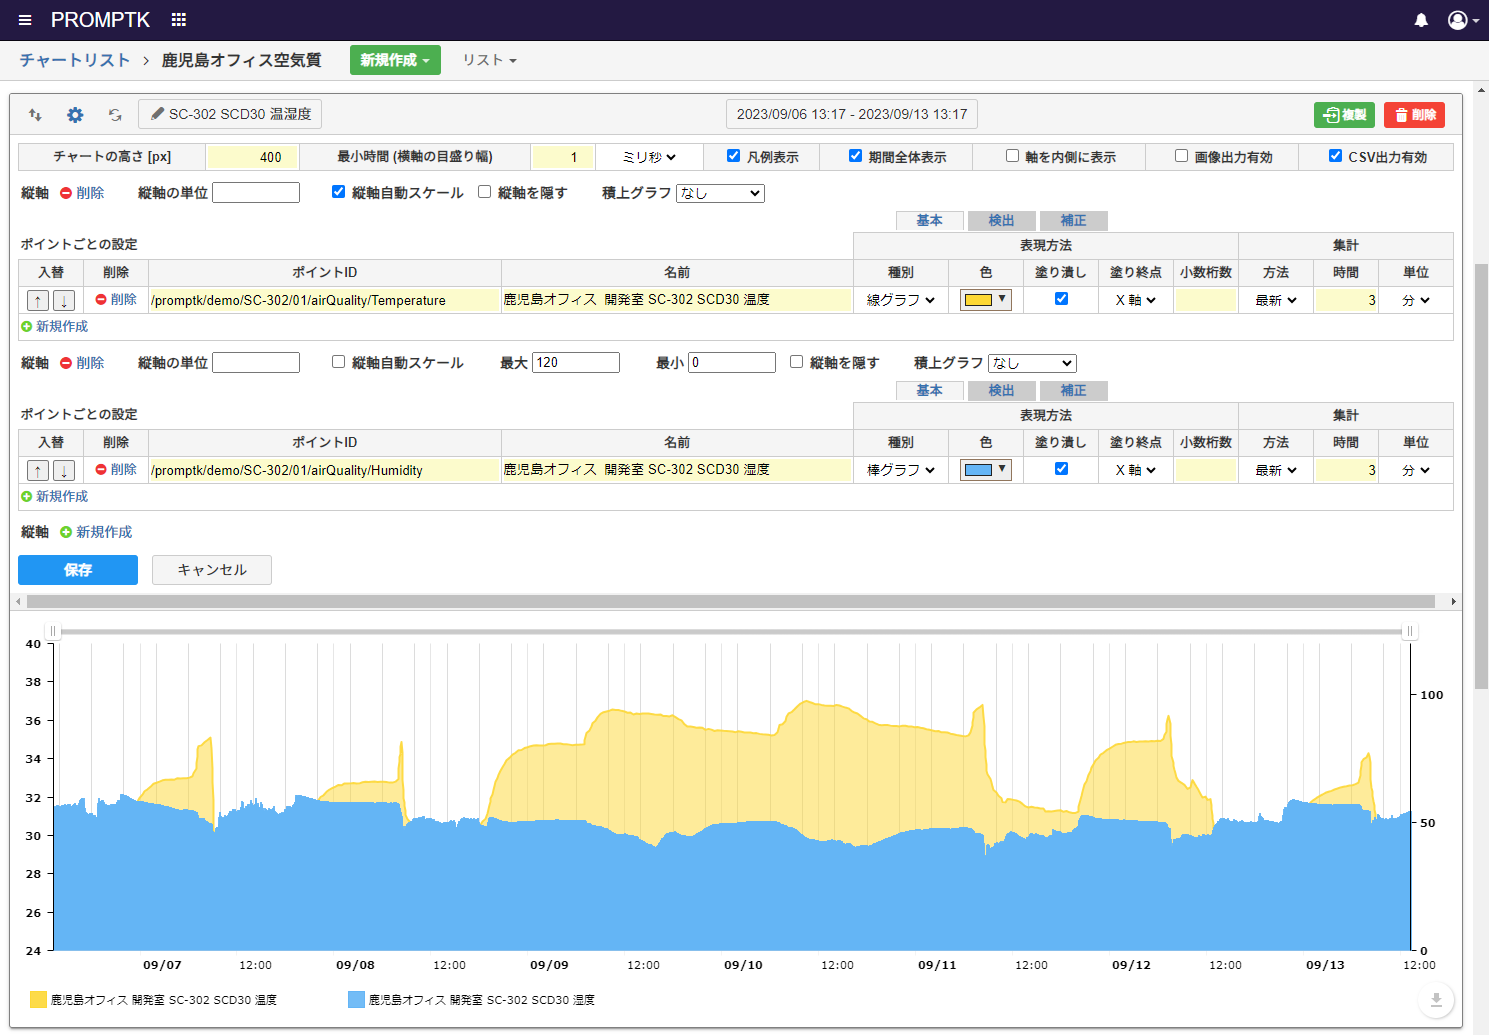The image size is (1489, 1035).
Task: Open Temperature fill endpoint dropdown
Action: pyautogui.click(x=1136, y=300)
